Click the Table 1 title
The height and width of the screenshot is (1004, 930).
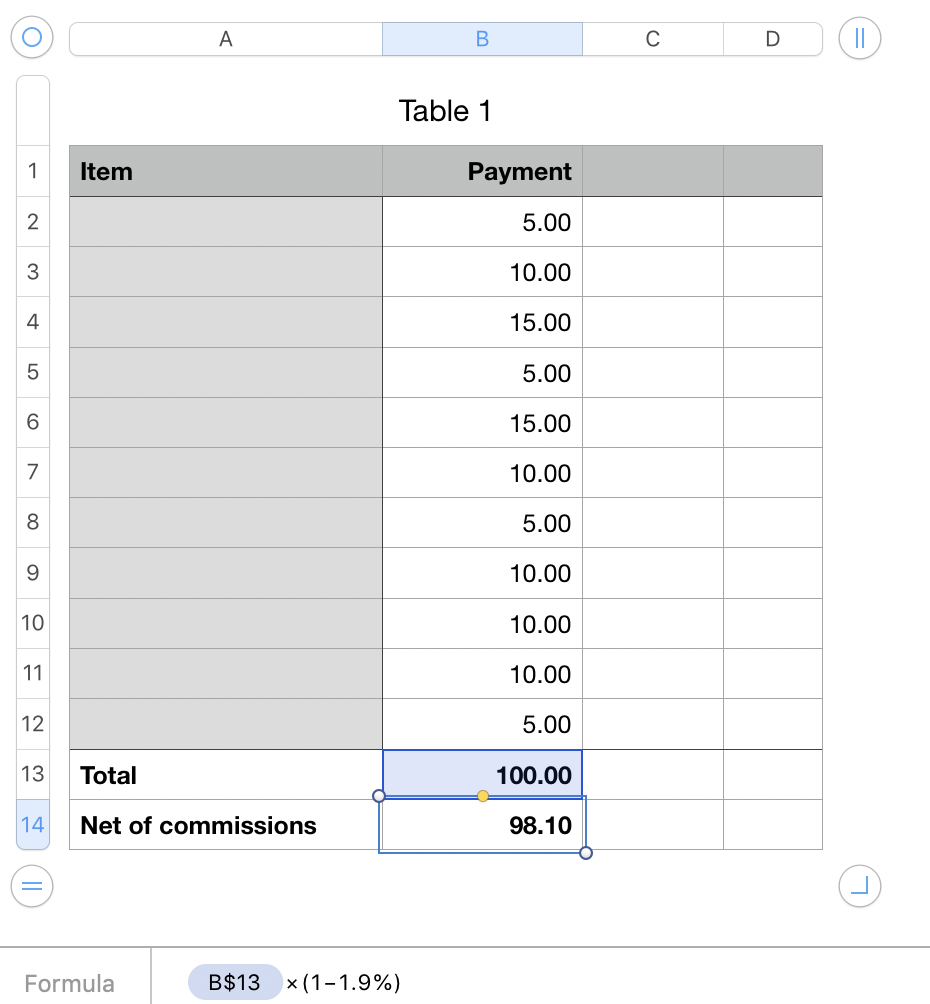coord(445,111)
